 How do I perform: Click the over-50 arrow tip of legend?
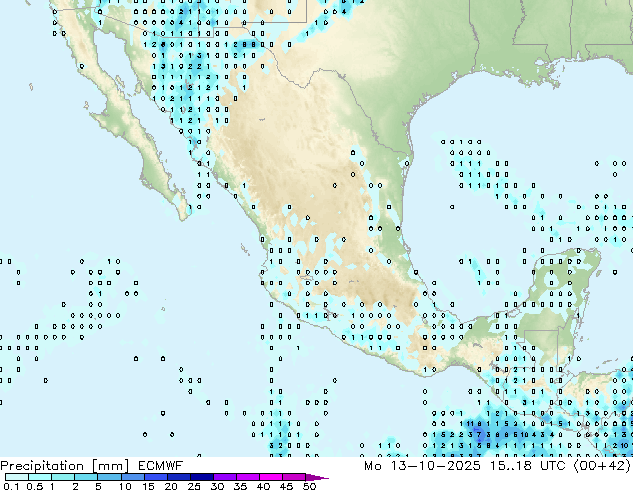(x=317, y=477)
